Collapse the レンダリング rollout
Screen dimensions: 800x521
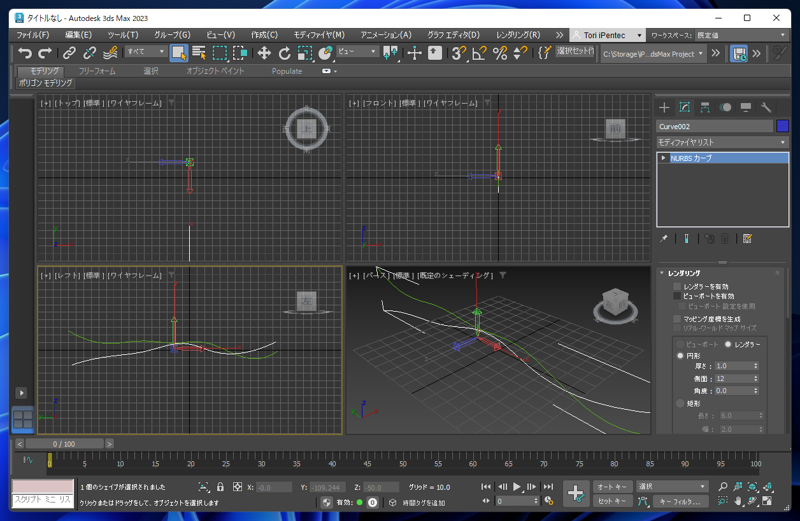(x=662, y=273)
